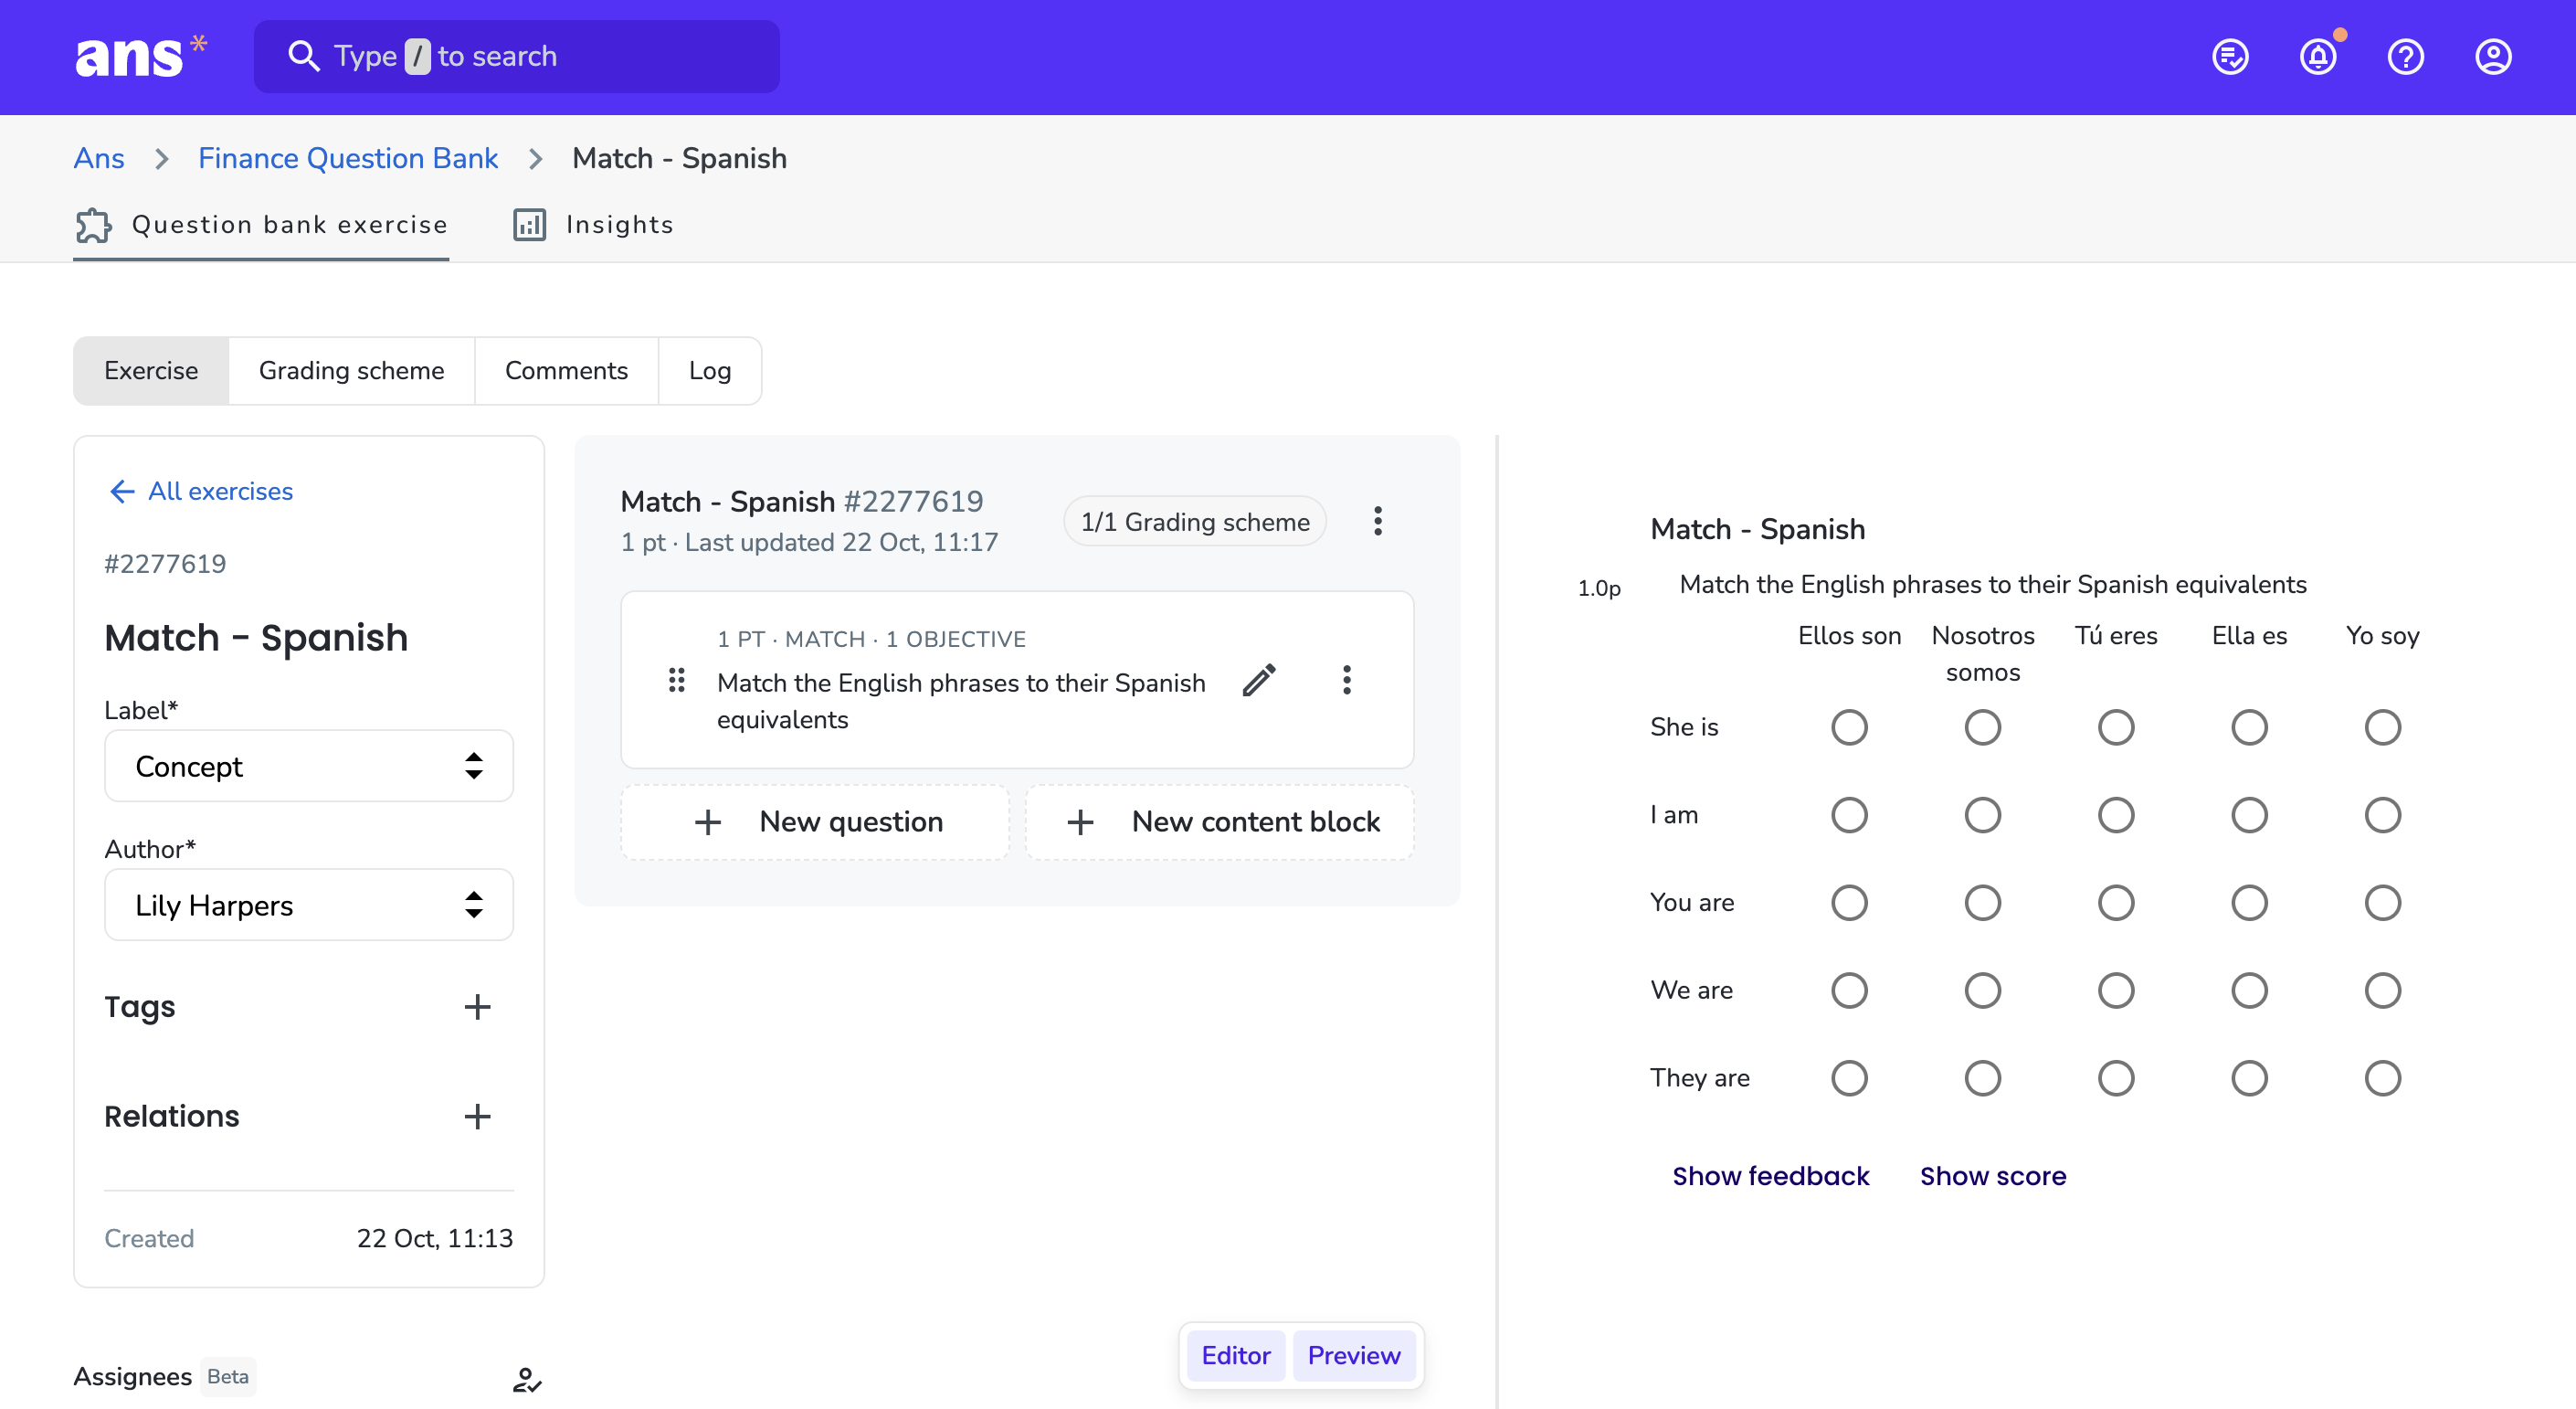Click breadcrumb chevron after Finance Question Bank
Screen dimensions: 2576x1409
(x=536, y=159)
